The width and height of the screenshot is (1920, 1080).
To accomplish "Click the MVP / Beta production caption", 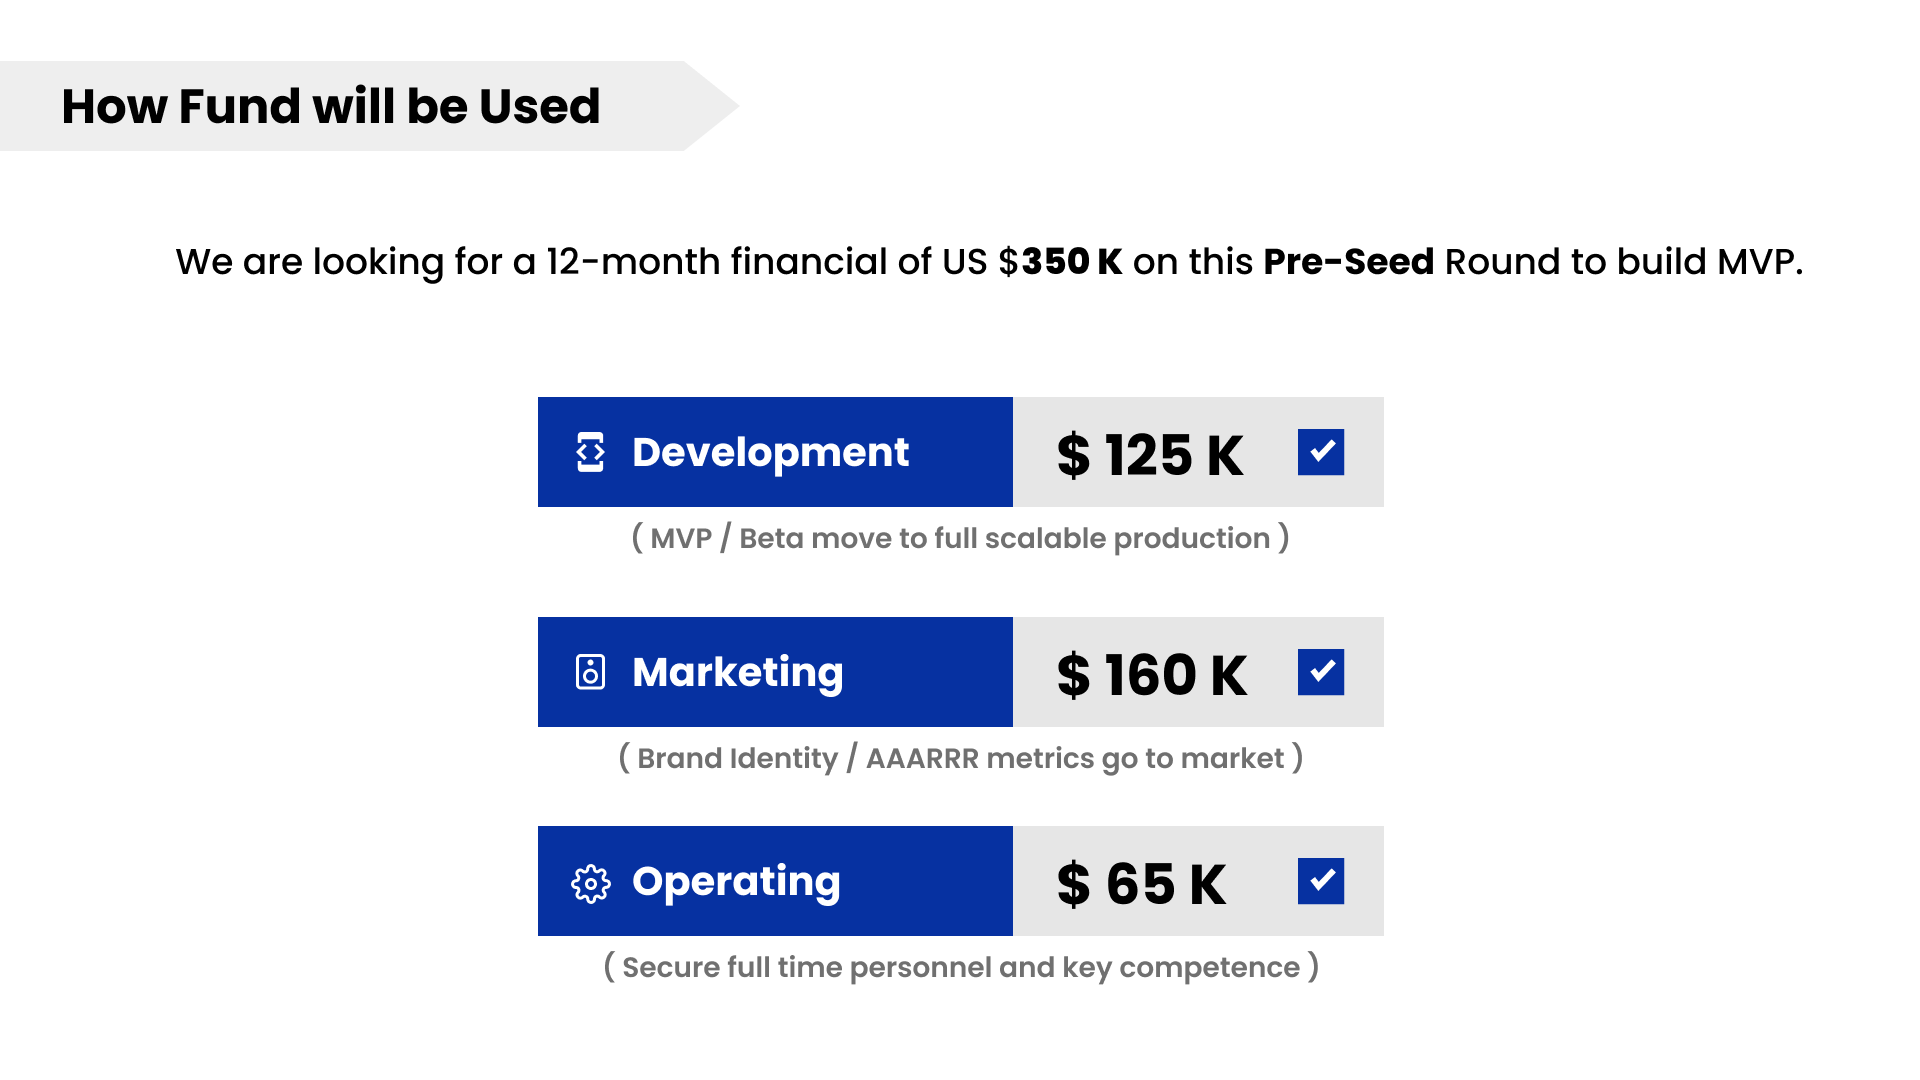I will [960, 538].
